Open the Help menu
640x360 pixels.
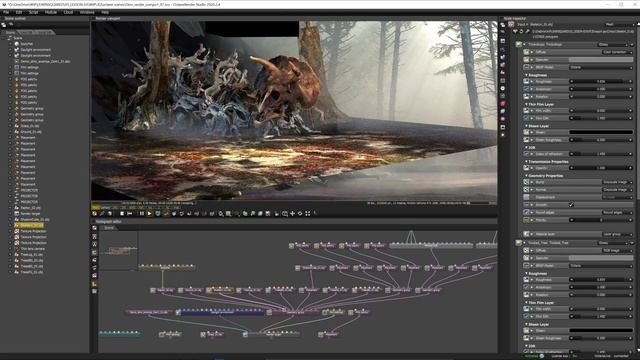tap(105, 12)
